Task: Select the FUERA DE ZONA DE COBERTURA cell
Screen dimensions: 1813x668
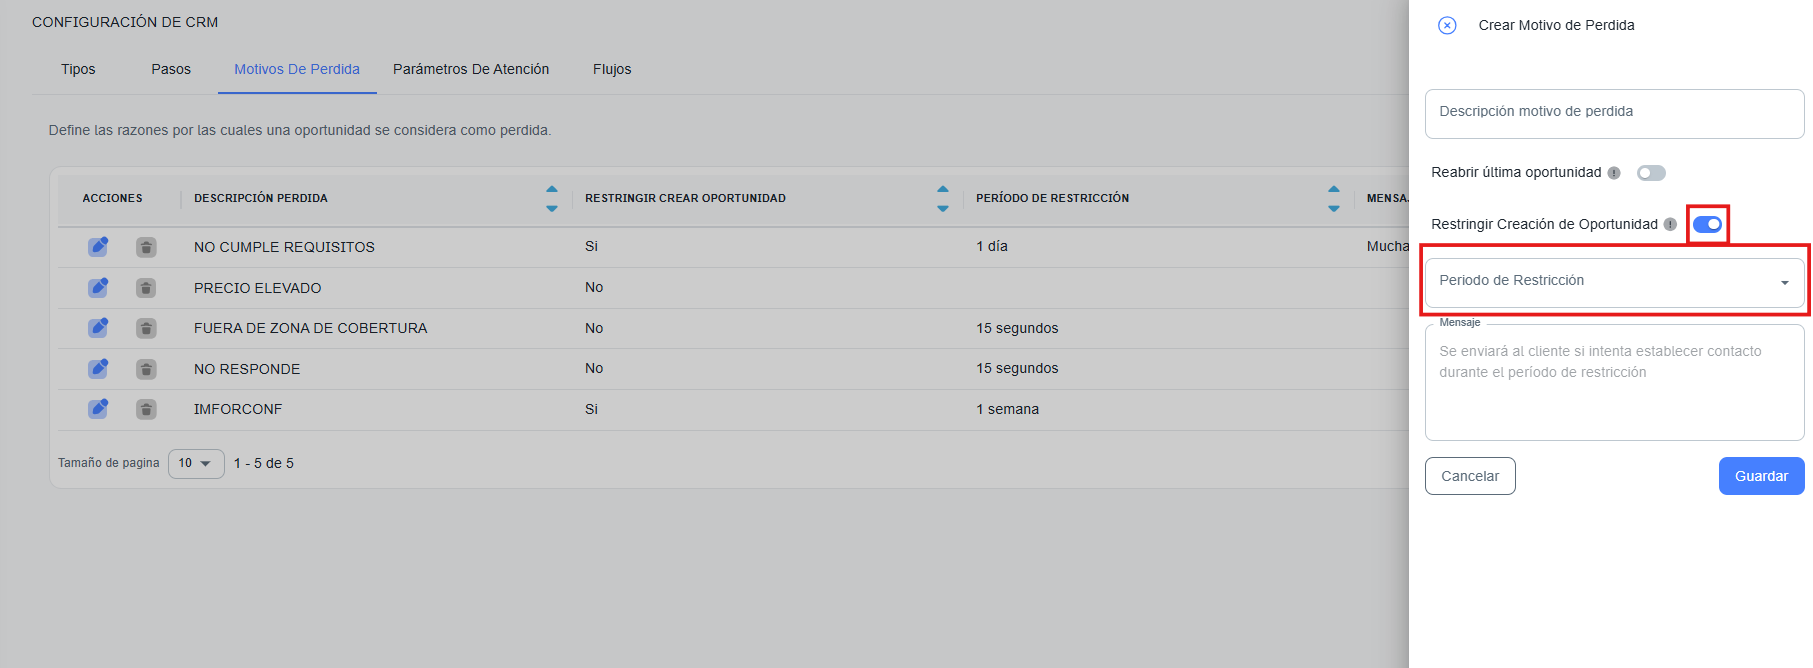Action: click(310, 328)
